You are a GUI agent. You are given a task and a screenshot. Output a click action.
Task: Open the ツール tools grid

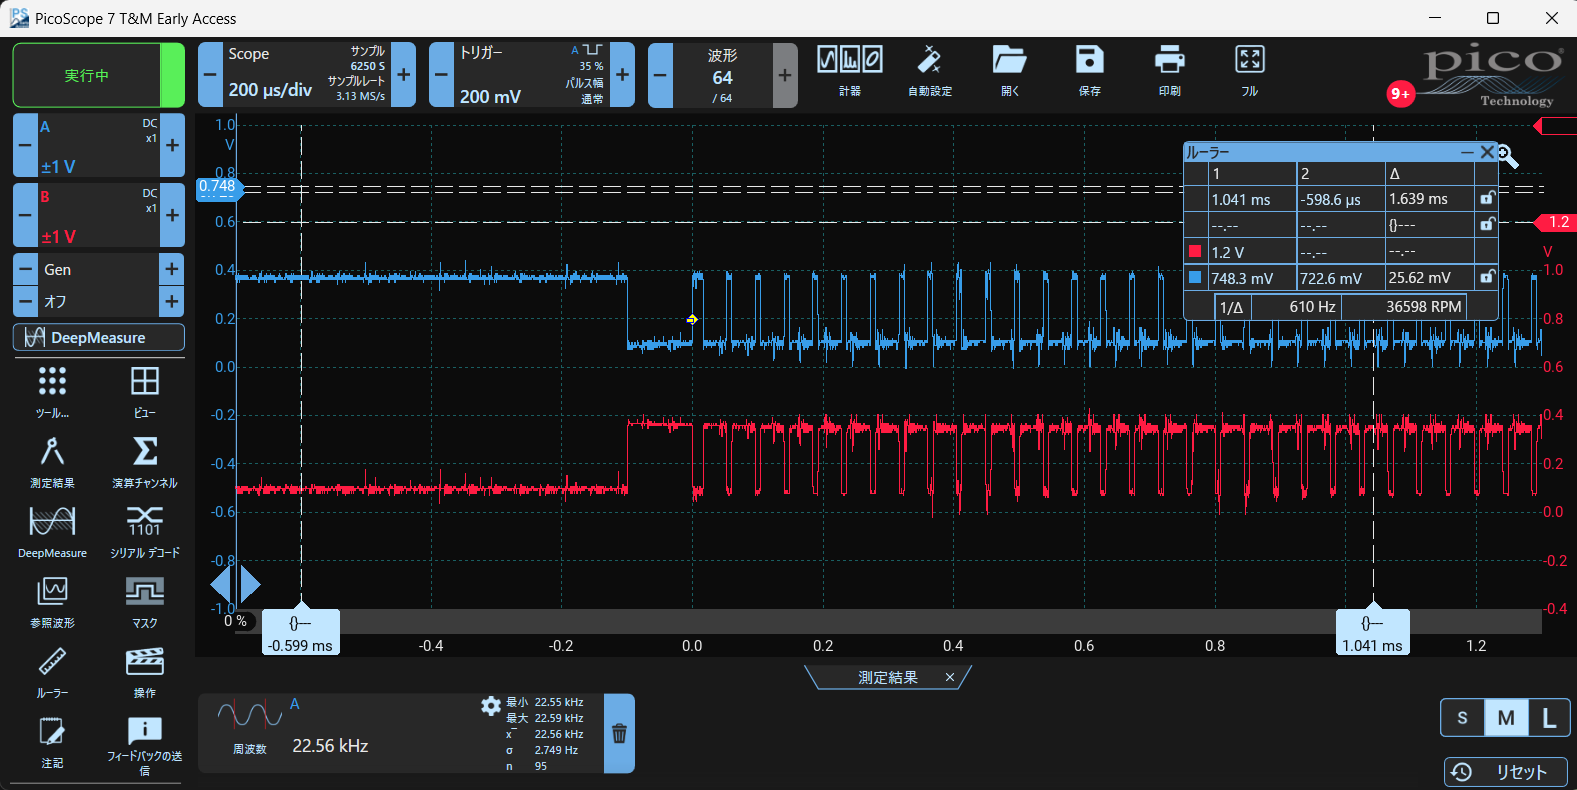pyautogui.click(x=52, y=391)
